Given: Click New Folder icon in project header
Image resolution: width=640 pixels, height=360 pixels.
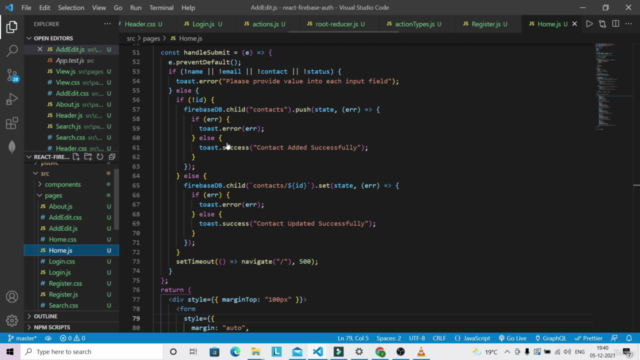Looking at the screenshot, I should pos(88,157).
